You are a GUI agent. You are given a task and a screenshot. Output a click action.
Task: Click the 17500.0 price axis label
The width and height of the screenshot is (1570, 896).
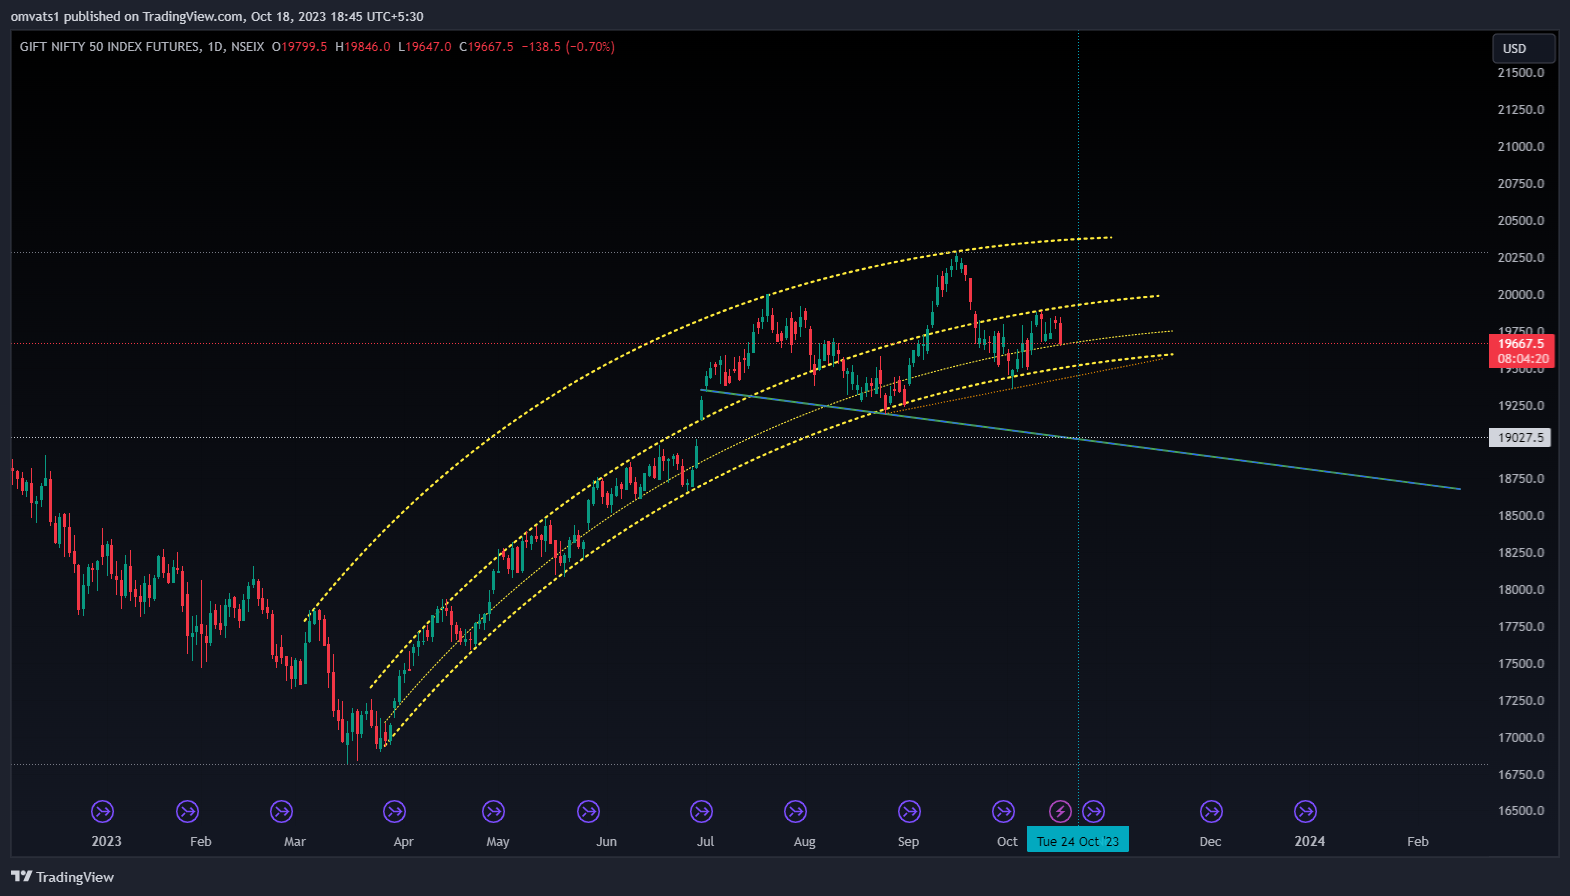tap(1520, 664)
